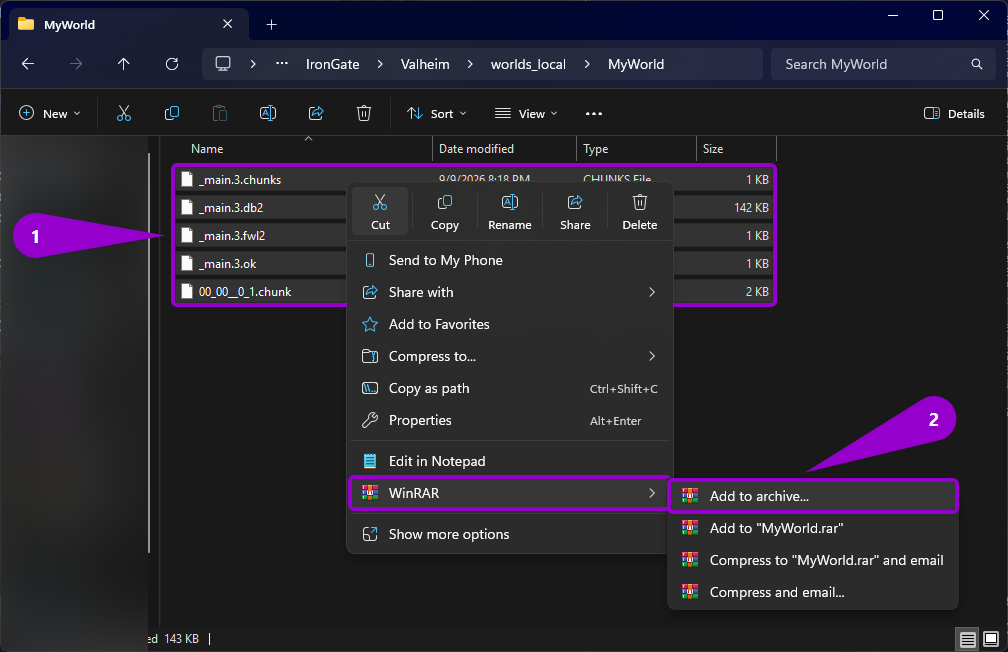Viewport: 1008px width, 652px height.
Task: Click MyWorld breadcrumb in address bar
Action: (636, 64)
